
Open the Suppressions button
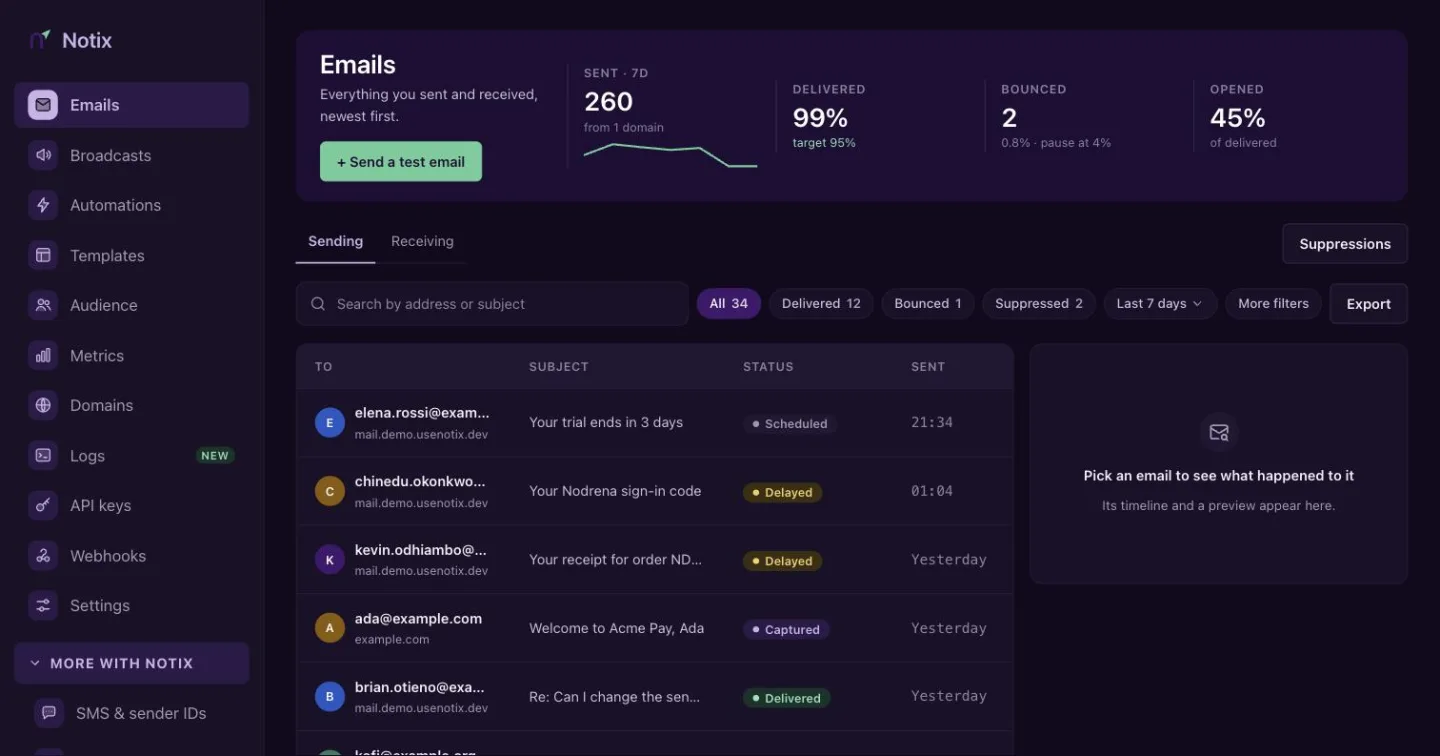1345,244
